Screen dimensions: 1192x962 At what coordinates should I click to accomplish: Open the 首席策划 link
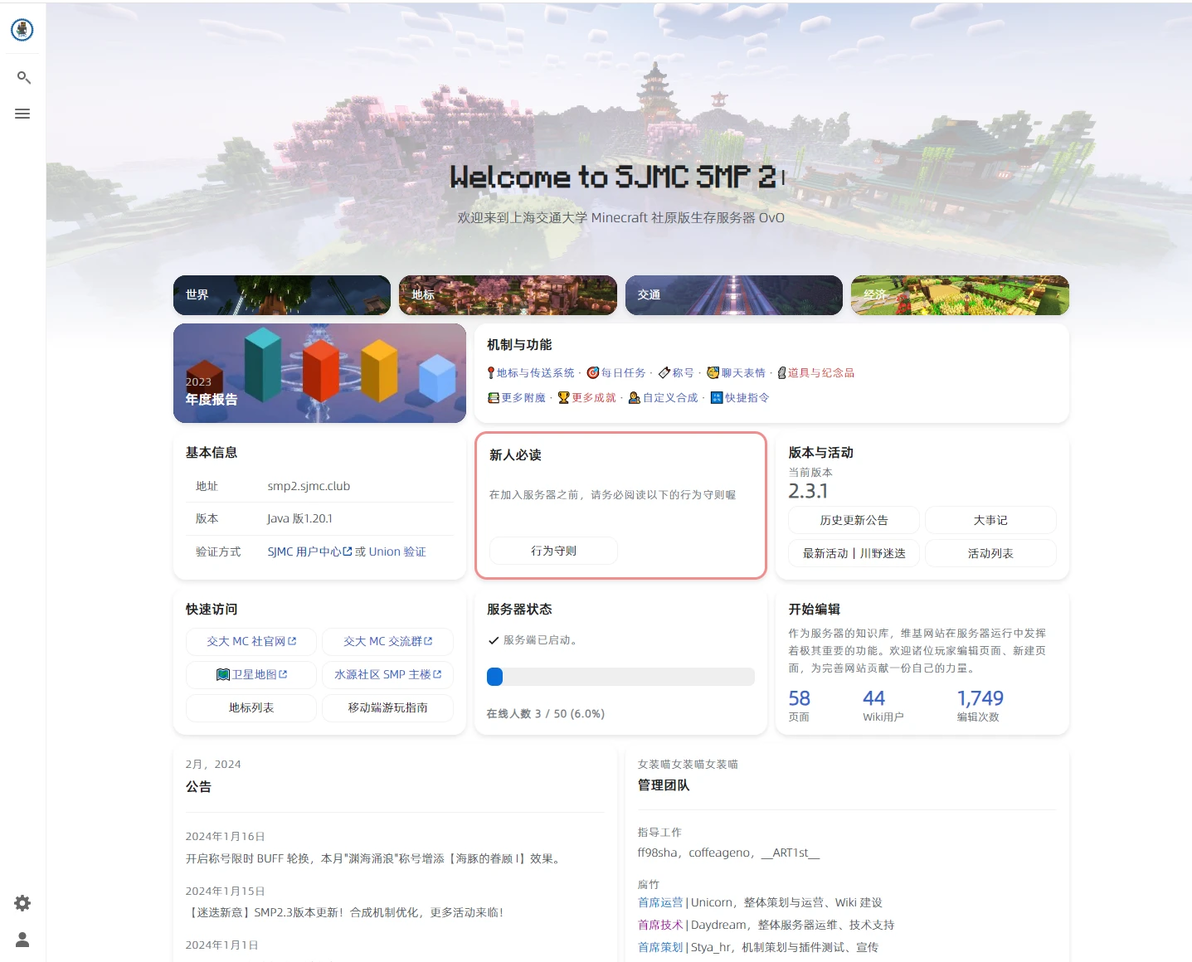pyautogui.click(x=660, y=948)
